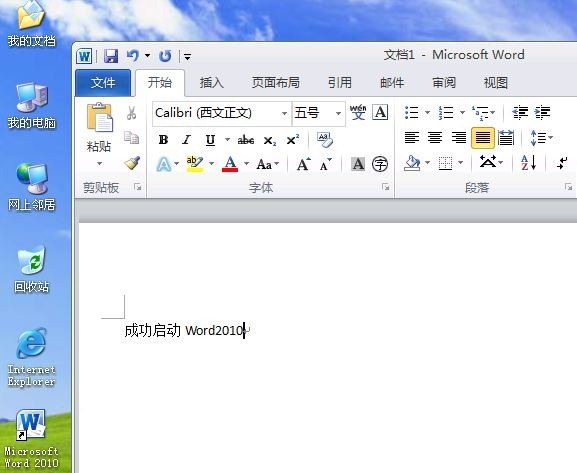Click the Shading paint bucket icon
This screenshot has height=473, width=577.
coord(412,163)
